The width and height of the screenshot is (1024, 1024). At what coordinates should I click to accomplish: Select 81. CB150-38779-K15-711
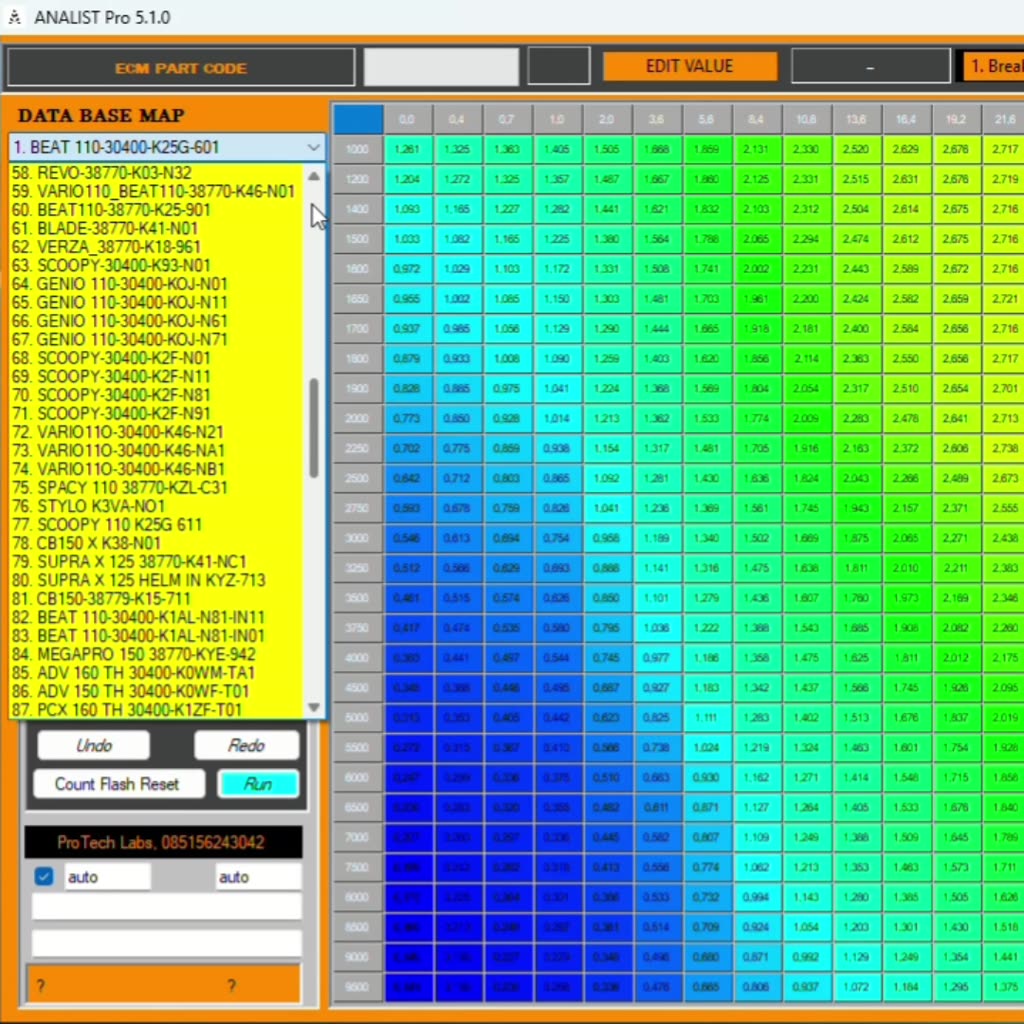(155, 598)
